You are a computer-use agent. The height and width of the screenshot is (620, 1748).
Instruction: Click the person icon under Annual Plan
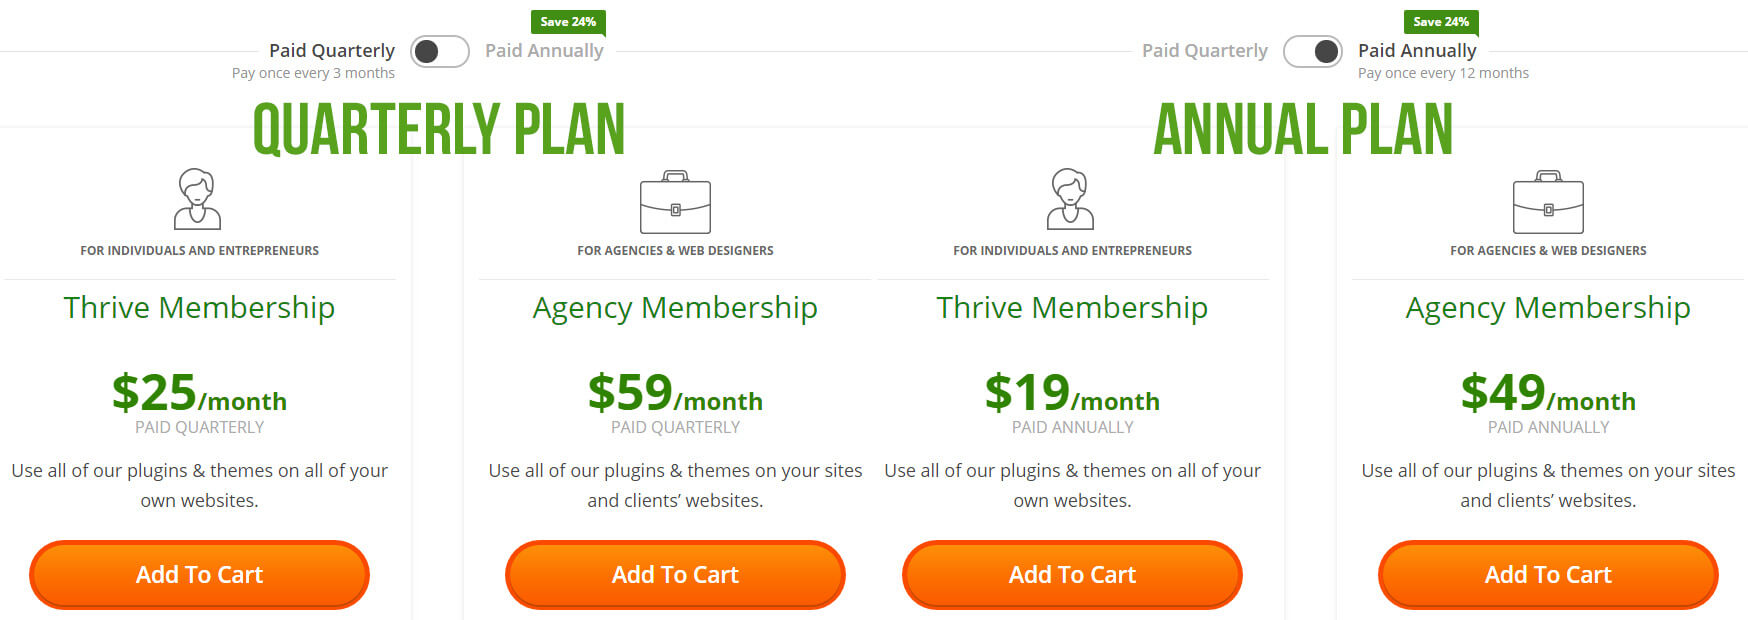pos(1070,199)
